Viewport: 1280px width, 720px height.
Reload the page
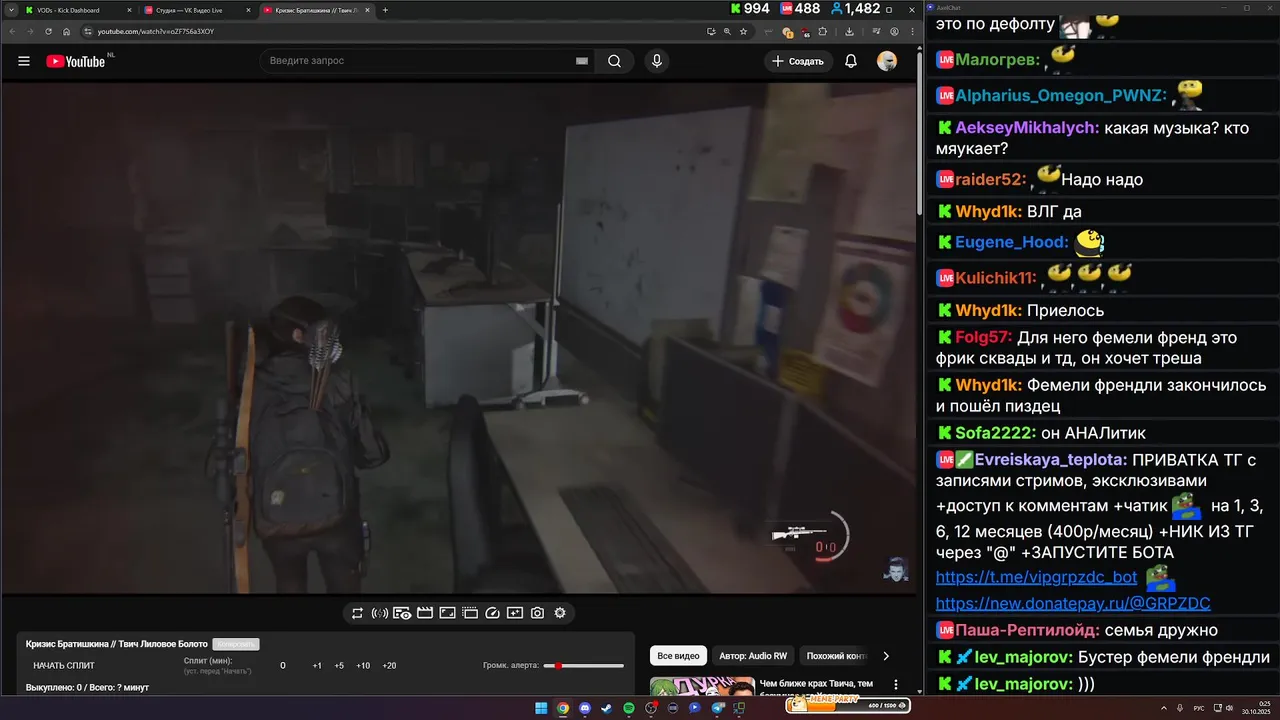pyautogui.click(x=49, y=31)
